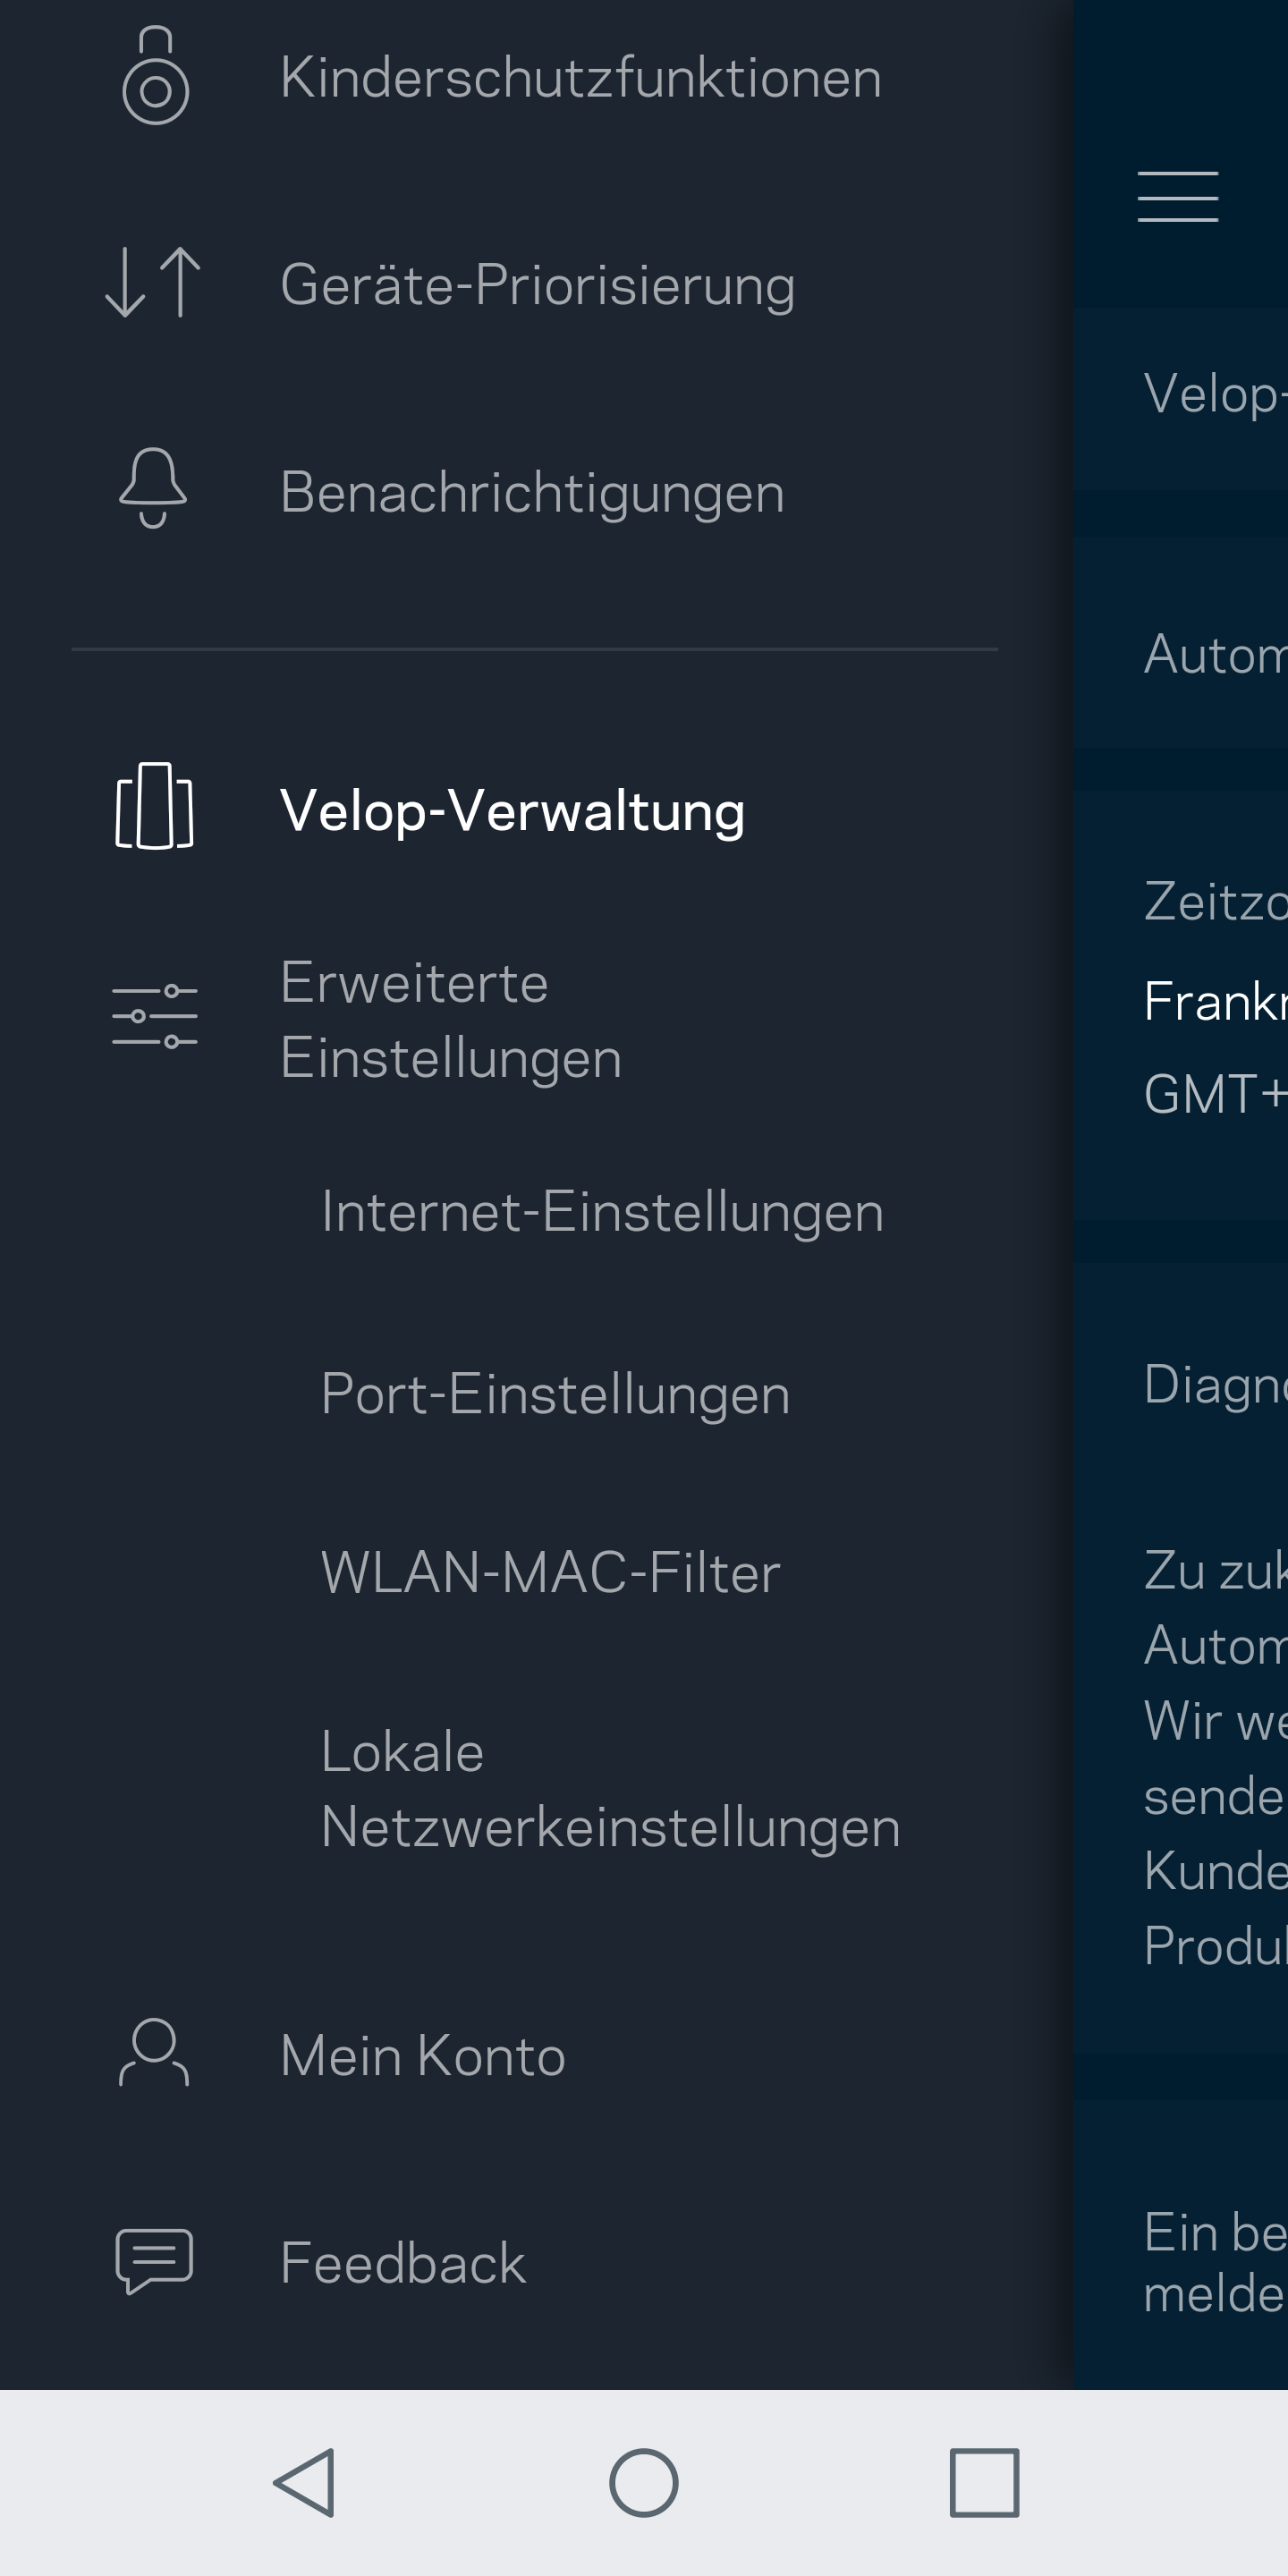Select Geräte-Priorisierung from the menu

pyautogui.click(x=538, y=284)
